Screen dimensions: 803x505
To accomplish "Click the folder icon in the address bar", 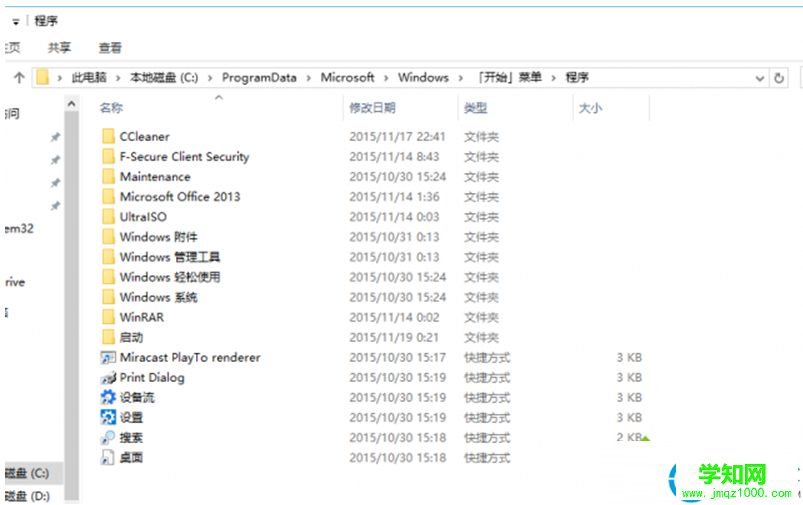I will pyautogui.click(x=43, y=78).
